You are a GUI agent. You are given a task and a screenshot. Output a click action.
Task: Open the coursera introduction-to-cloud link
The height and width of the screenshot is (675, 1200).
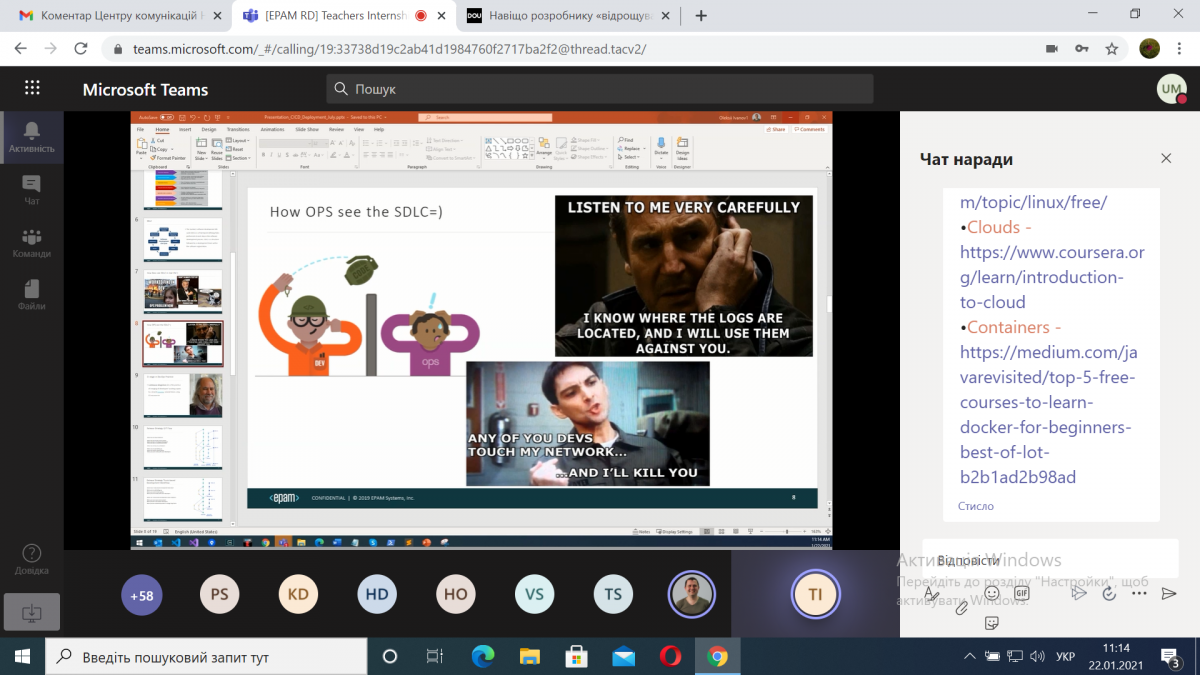(x=1052, y=277)
